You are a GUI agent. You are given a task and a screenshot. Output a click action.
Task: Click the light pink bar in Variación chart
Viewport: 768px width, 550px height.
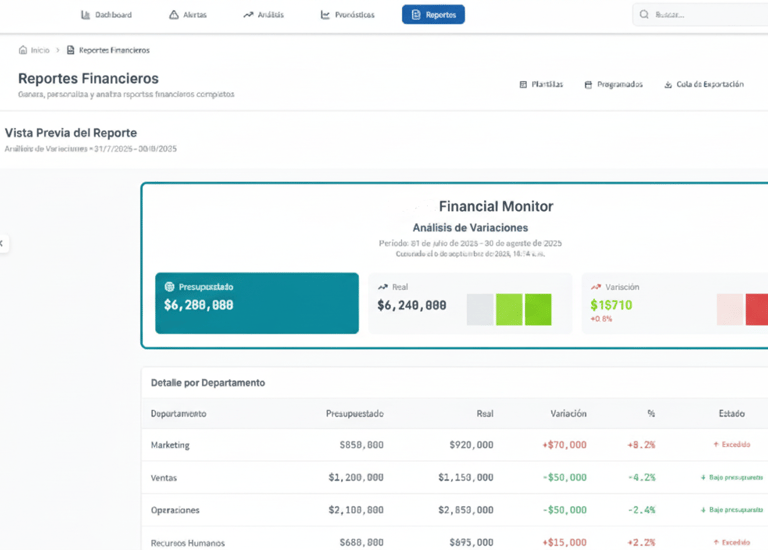(730, 310)
